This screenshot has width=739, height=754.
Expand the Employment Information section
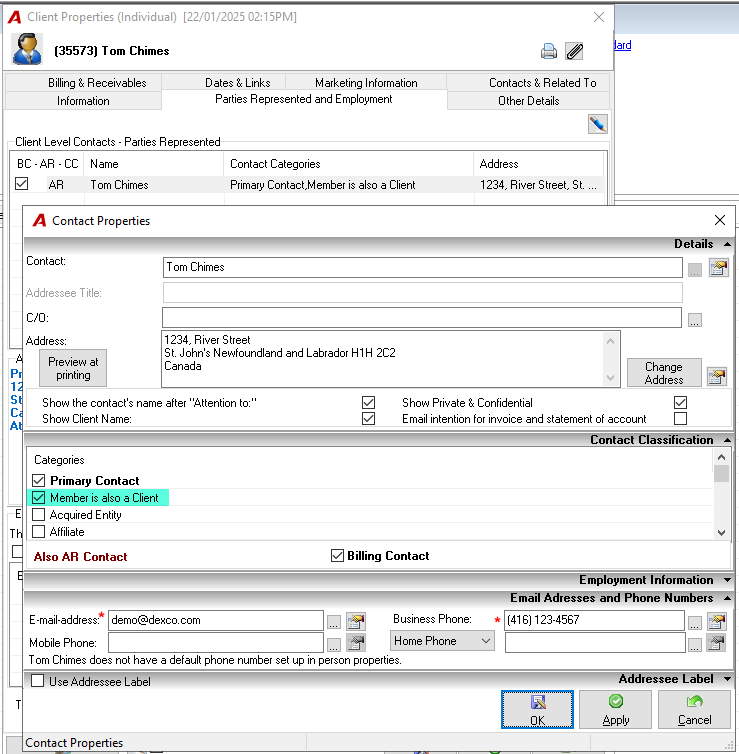click(727, 580)
